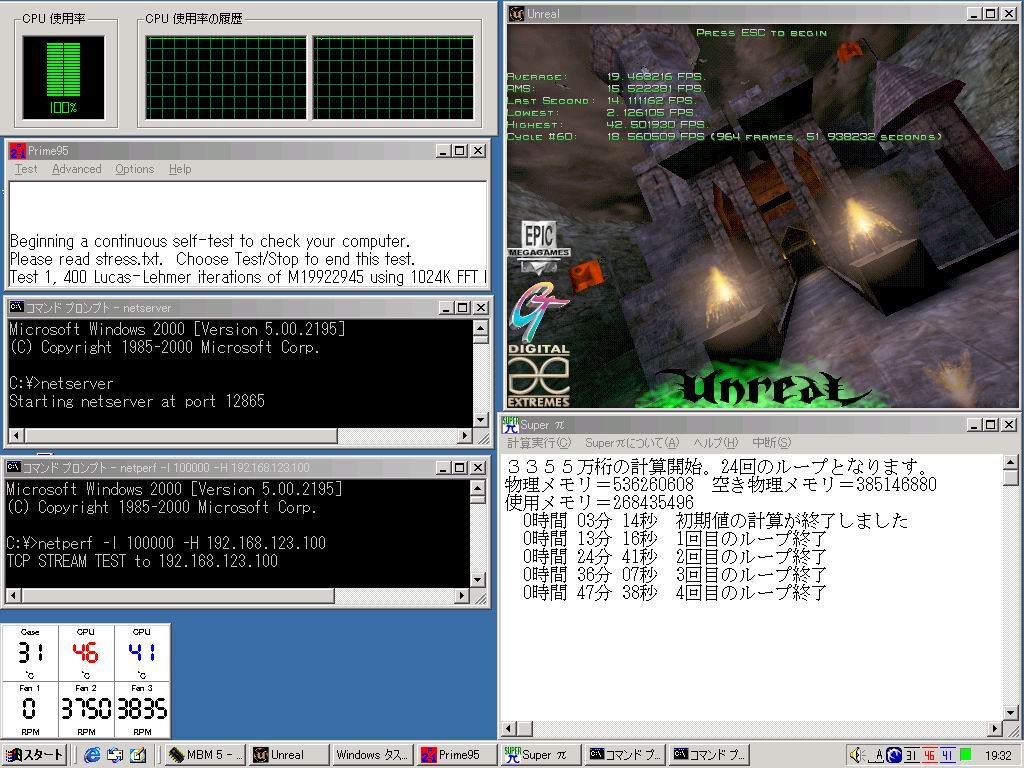Click the blue globe tray icon
Image resolution: width=1024 pixels, height=768 pixels.
pos(893,756)
